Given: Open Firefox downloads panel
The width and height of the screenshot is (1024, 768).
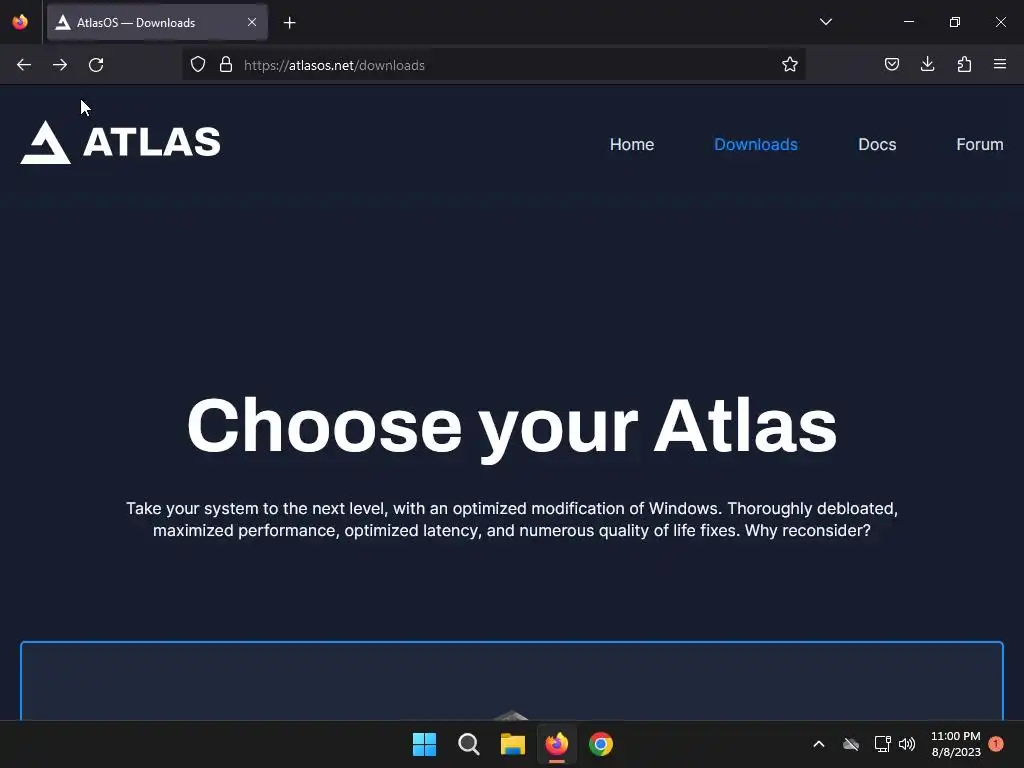Looking at the screenshot, I should click(x=927, y=65).
